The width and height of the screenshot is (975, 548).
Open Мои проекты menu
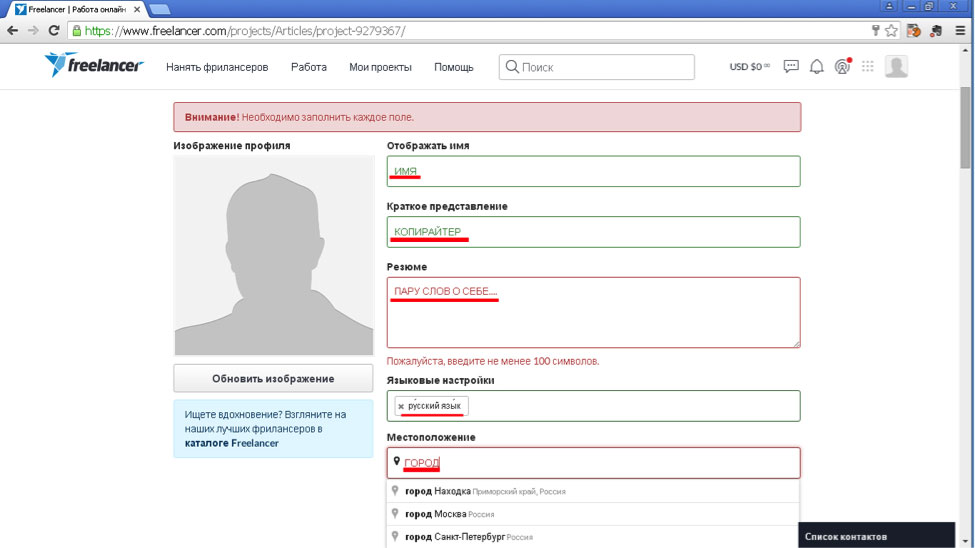380,67
